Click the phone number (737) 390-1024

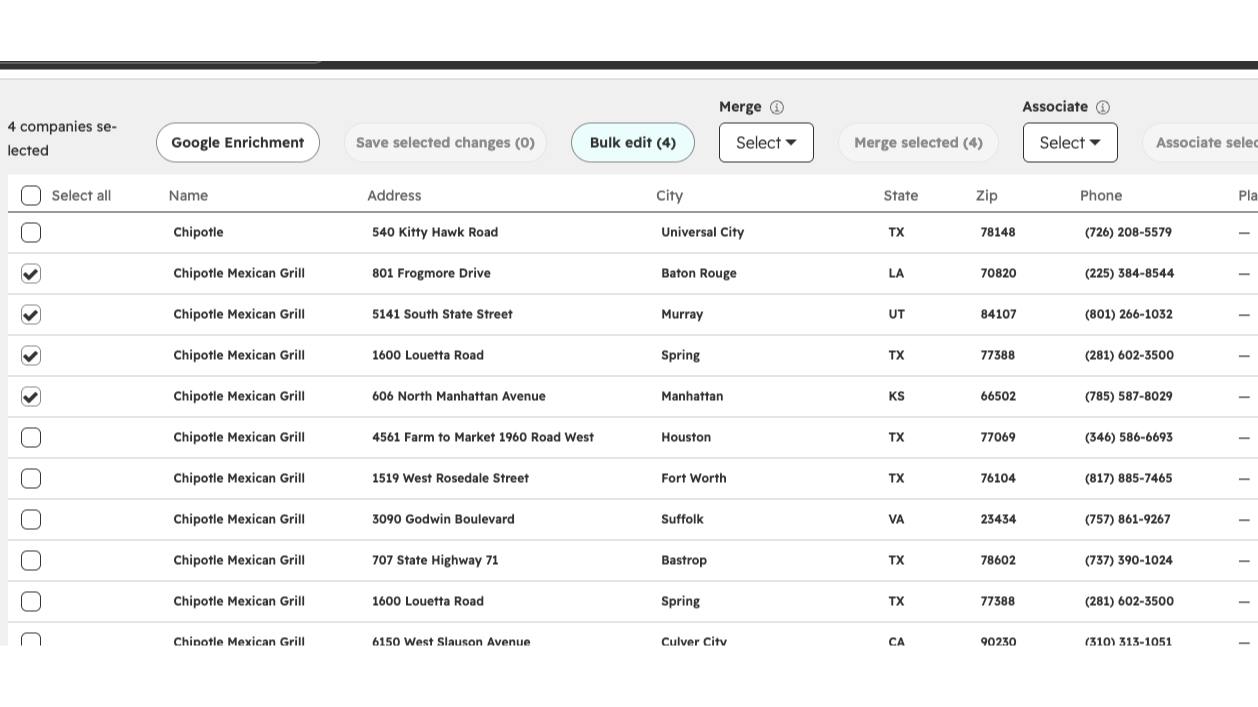click(1128, 560)
